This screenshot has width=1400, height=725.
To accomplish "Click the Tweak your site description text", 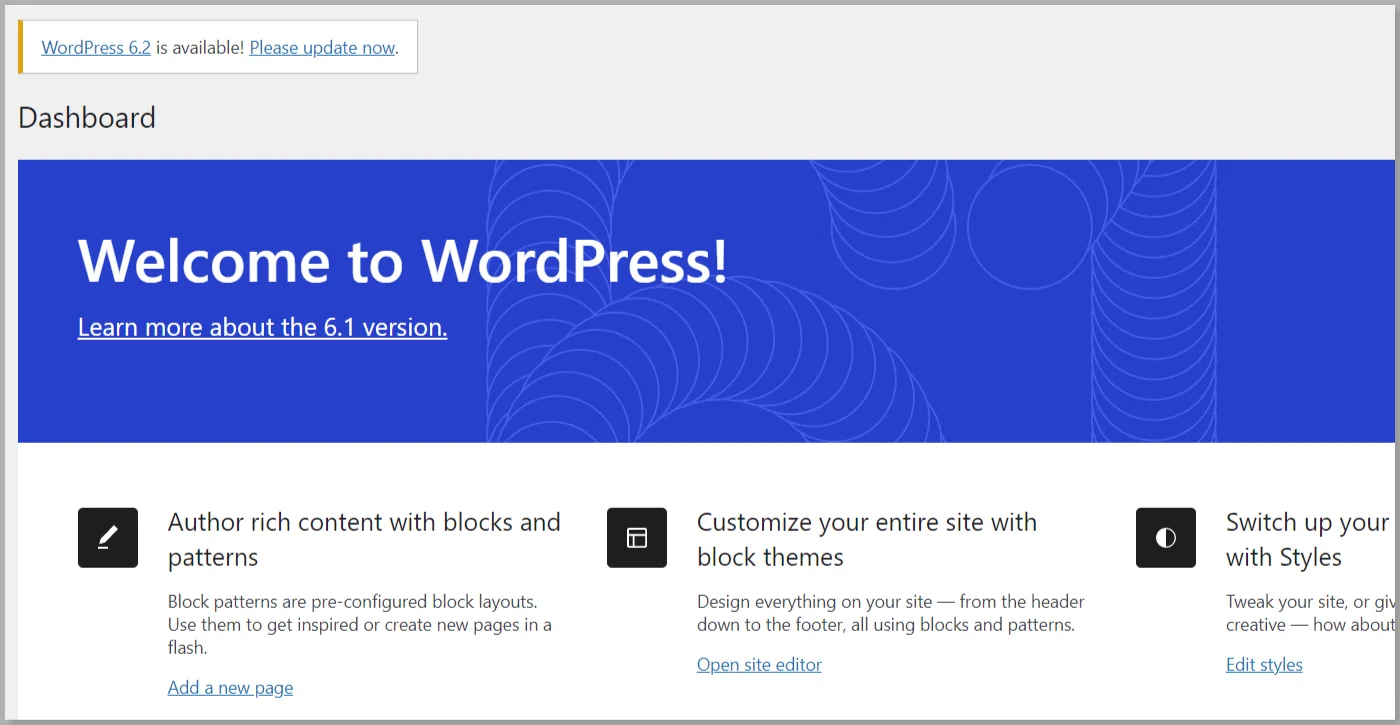I will 1310,613.
